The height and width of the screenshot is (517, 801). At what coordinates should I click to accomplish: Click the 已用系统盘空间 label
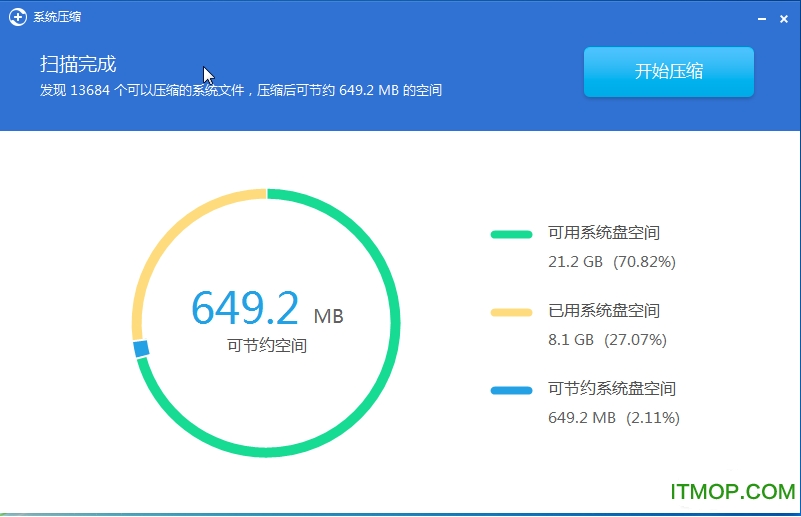[604, 311]
